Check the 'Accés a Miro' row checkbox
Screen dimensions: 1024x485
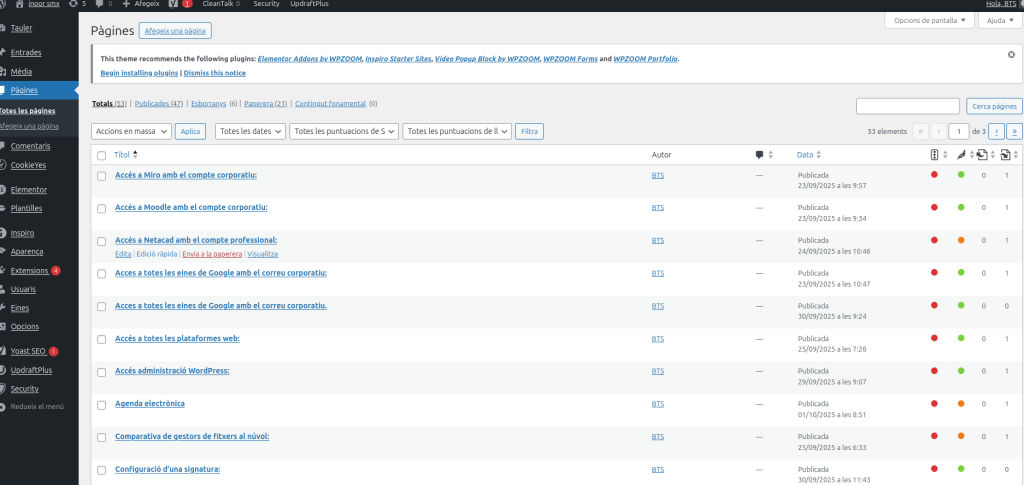(101, 176)
